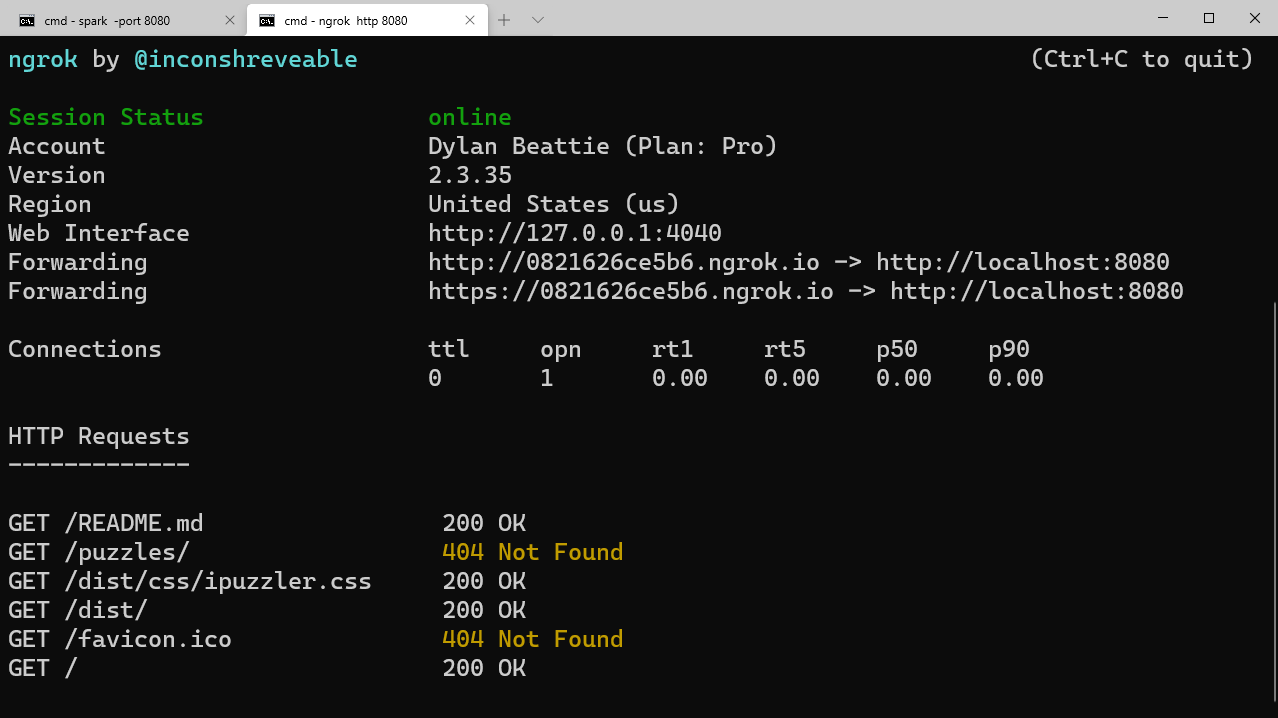
Task: Maximize the terminal window
Action: [1209, 18]
